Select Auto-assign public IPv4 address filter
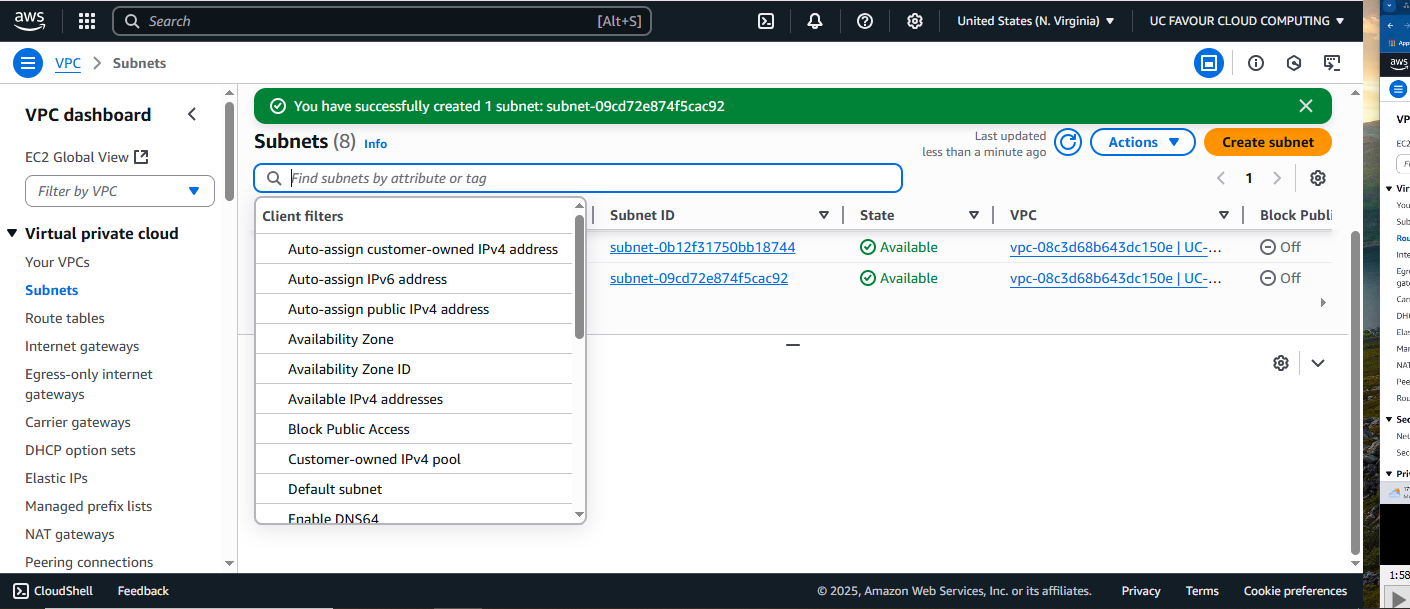 (415, 309)
